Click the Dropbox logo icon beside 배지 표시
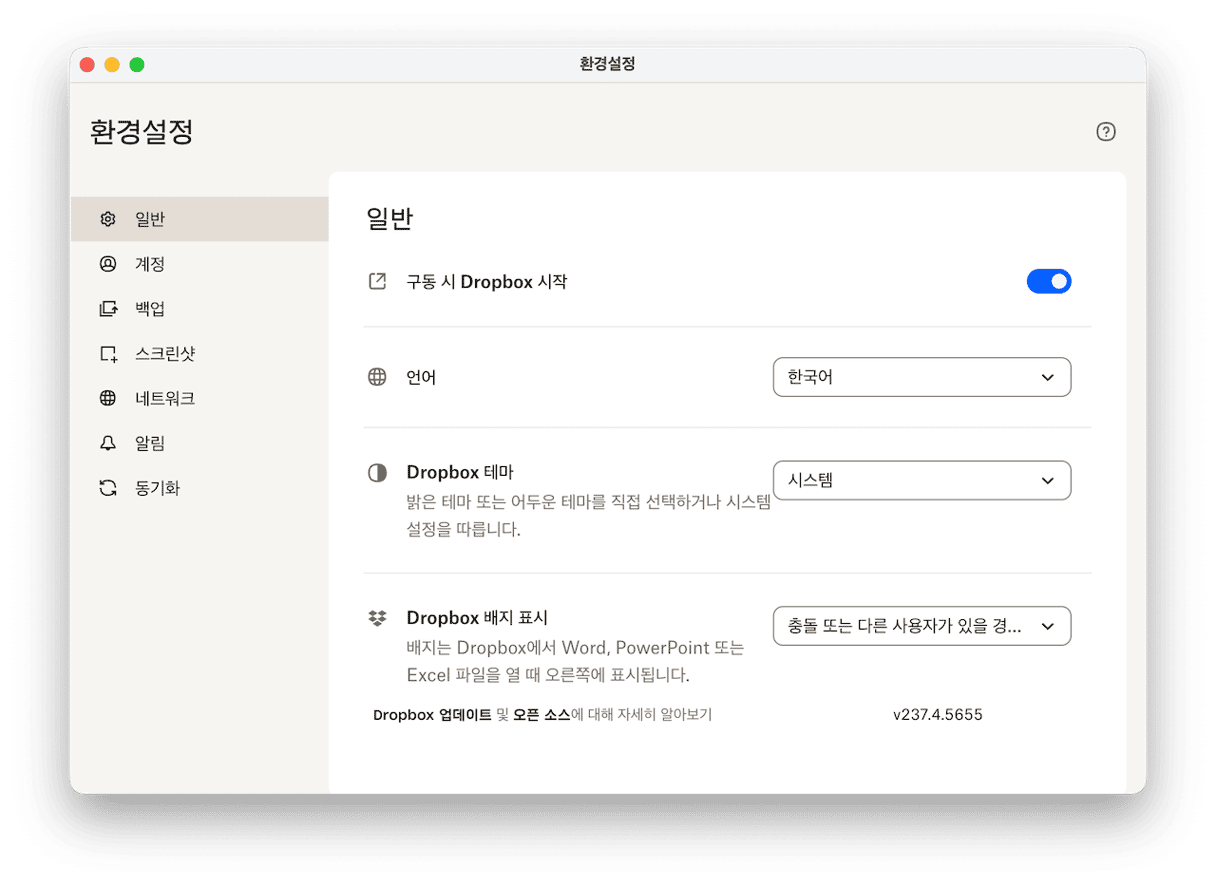Viewport: 1216px width, 886px height. (377, 619)
